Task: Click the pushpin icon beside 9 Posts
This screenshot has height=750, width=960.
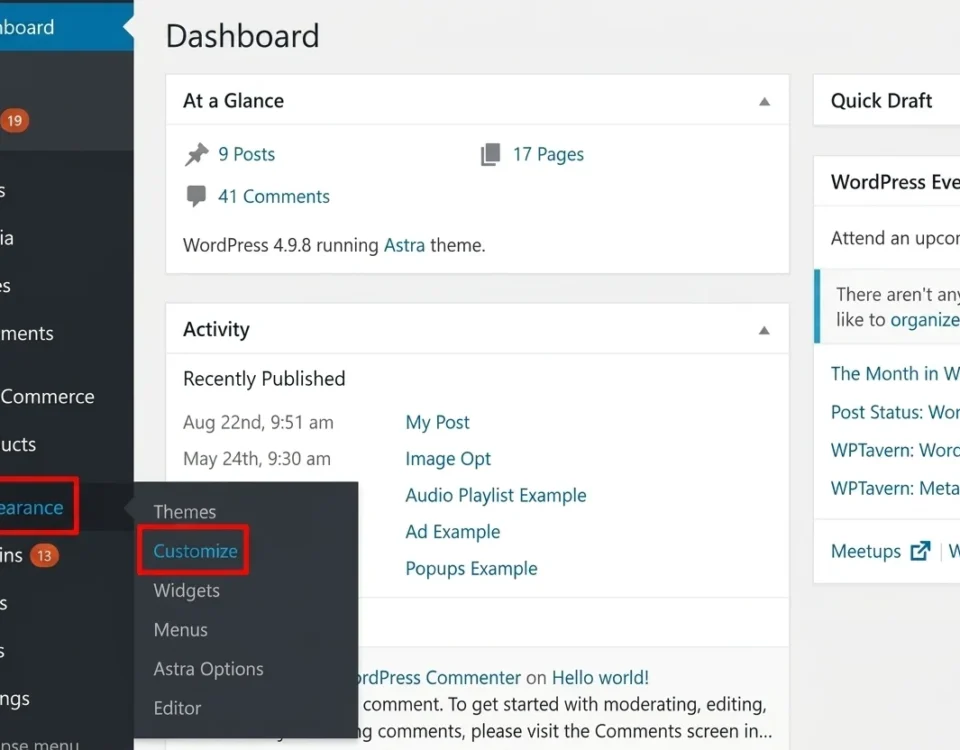Action: point(197,154)
